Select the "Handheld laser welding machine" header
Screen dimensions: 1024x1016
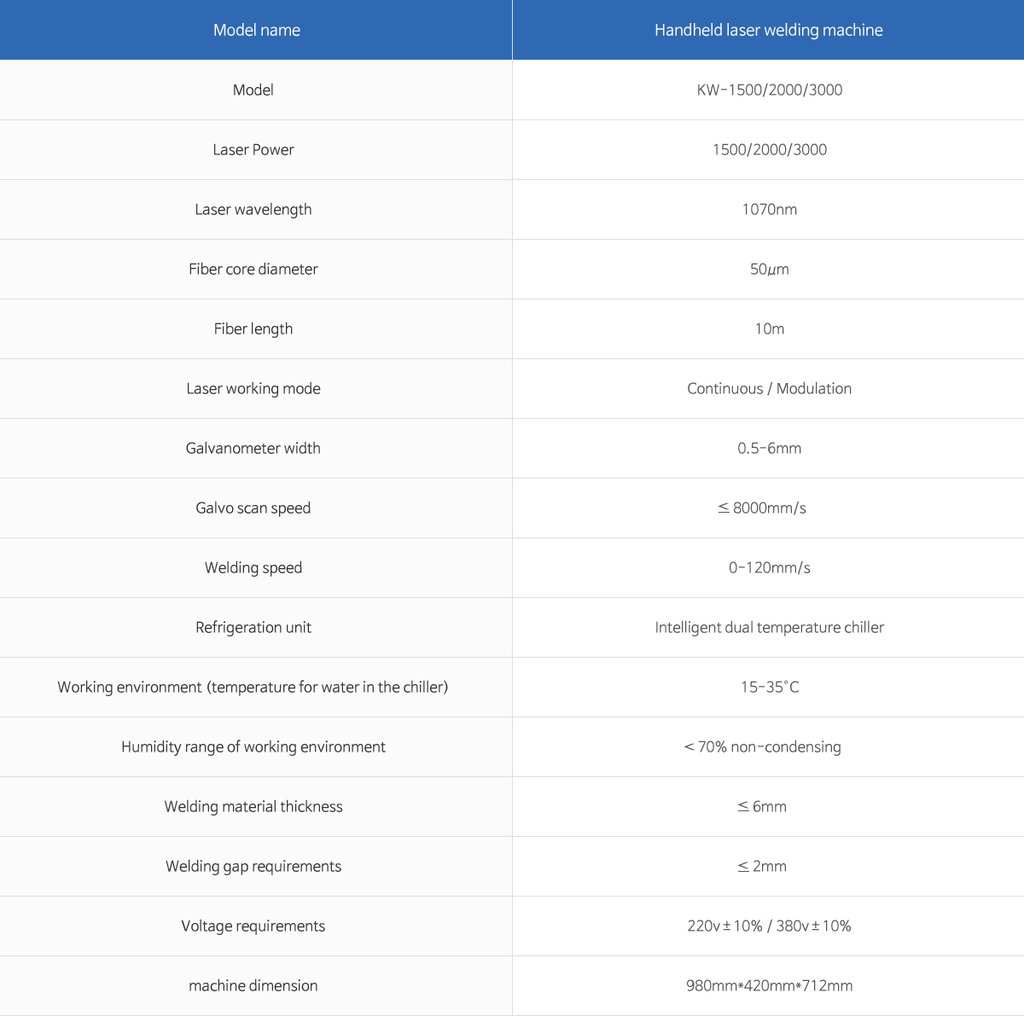(x=768, y=30)
